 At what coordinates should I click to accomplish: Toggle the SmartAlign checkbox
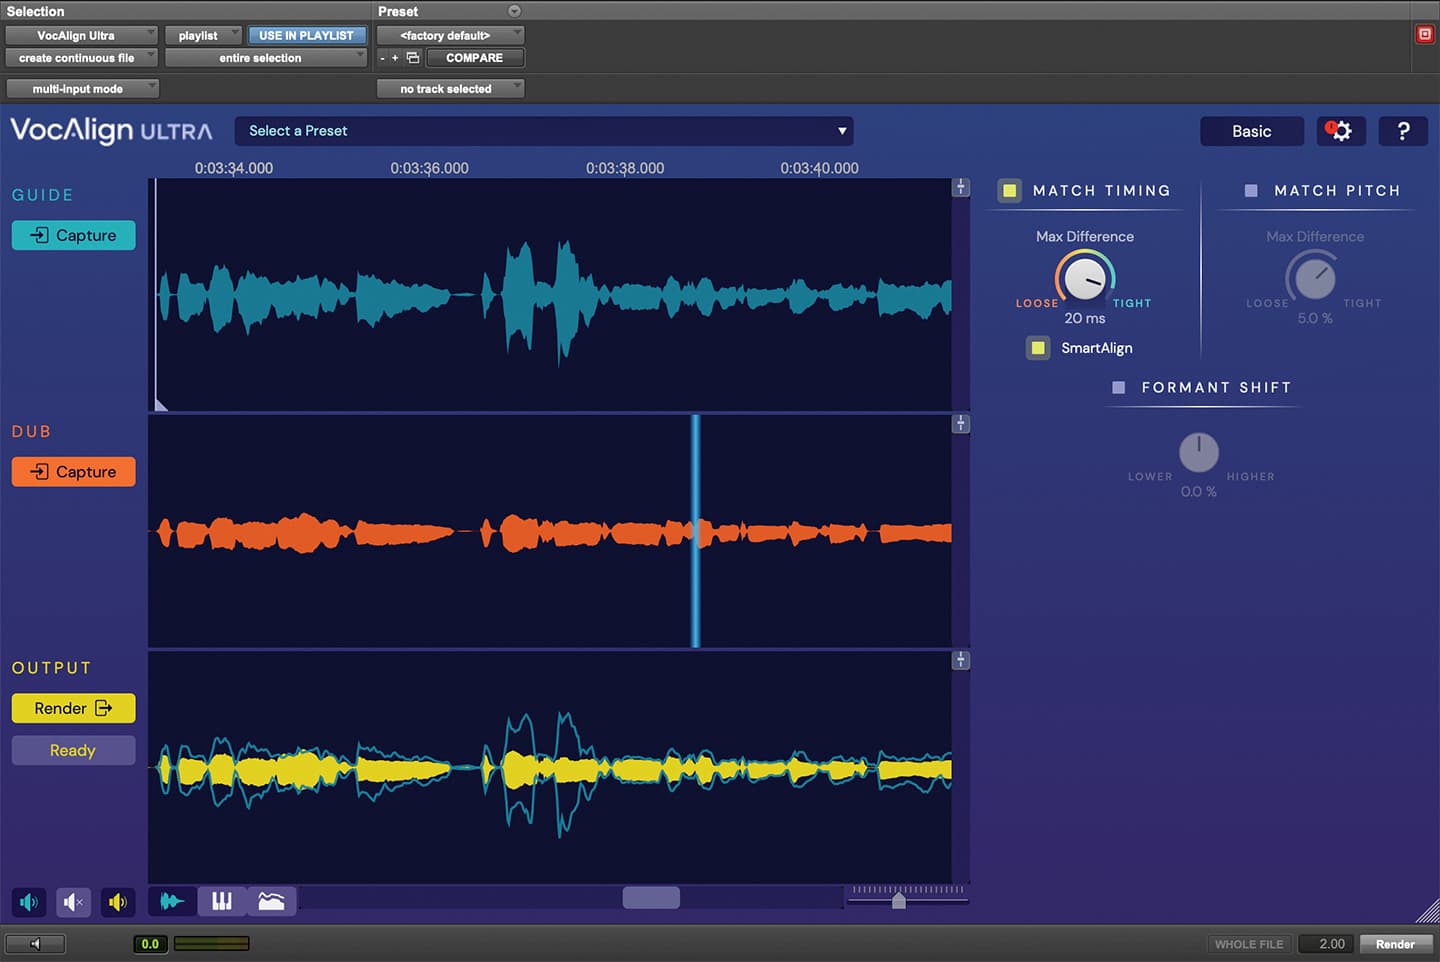[1038, 348]
